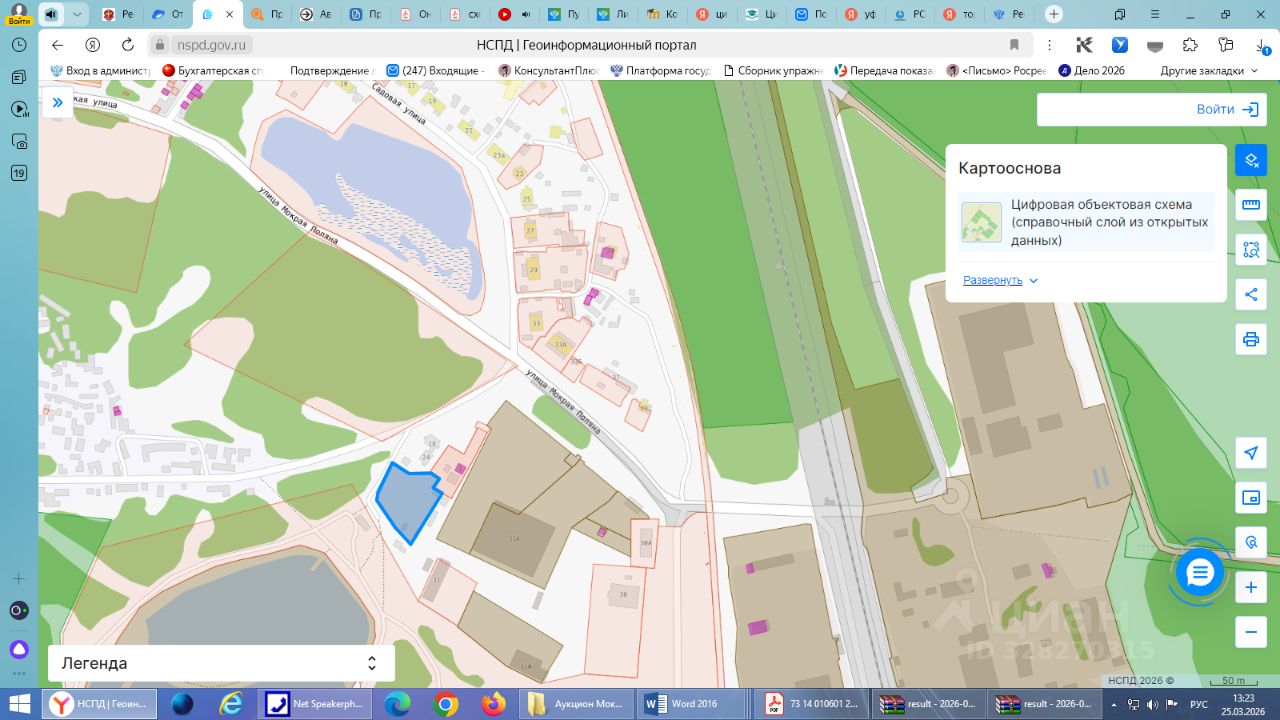Open the Другие закладки bookmarks folder
1280x720 pixels.
point(1209,71)
